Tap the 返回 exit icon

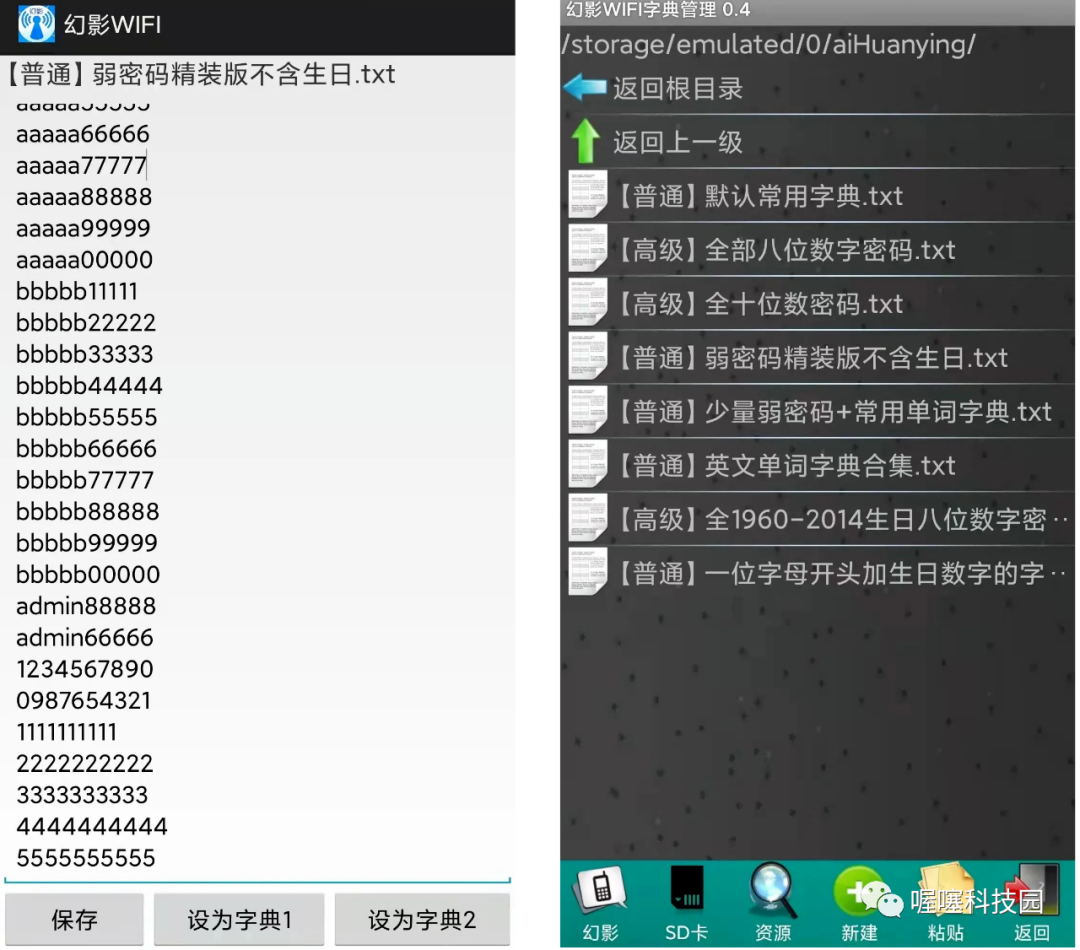pyautogui.click(x=1032, y=889)
